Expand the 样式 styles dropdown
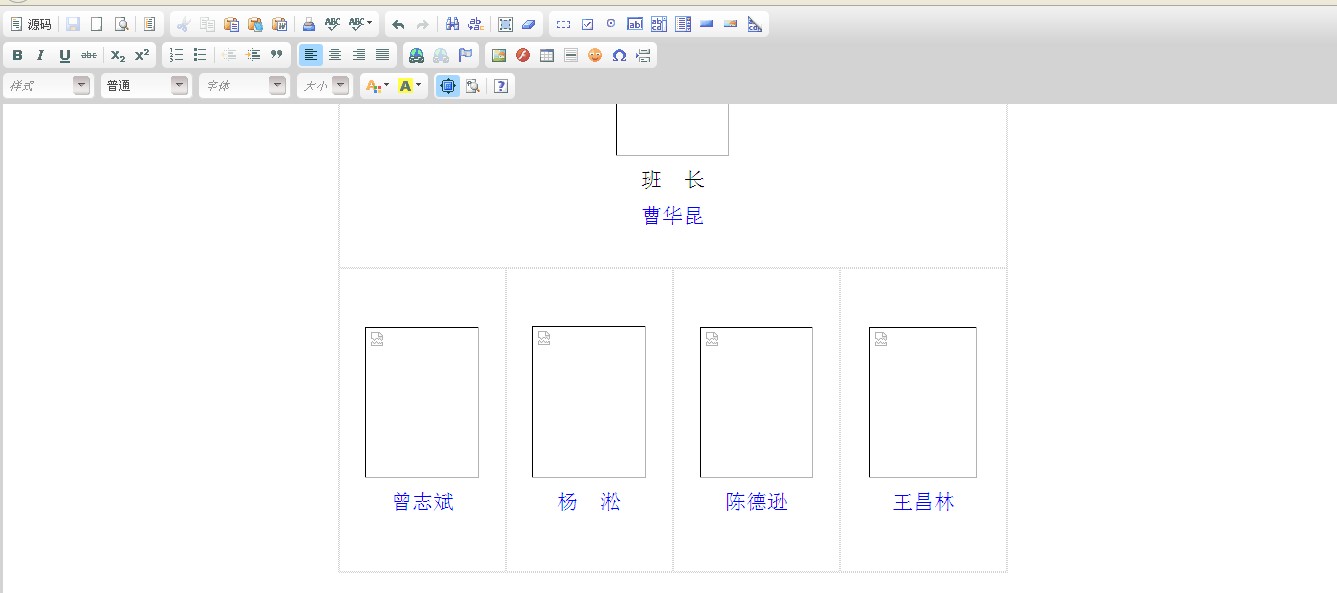The image size is (1337, 593). pos(81,87)
